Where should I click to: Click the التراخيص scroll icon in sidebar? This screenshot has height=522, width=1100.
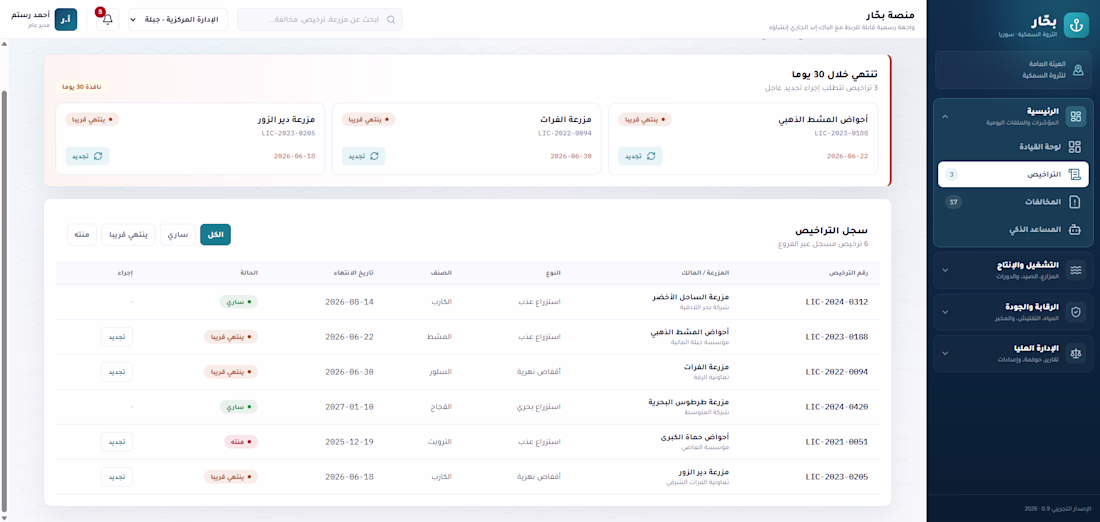coord(1074,174)
